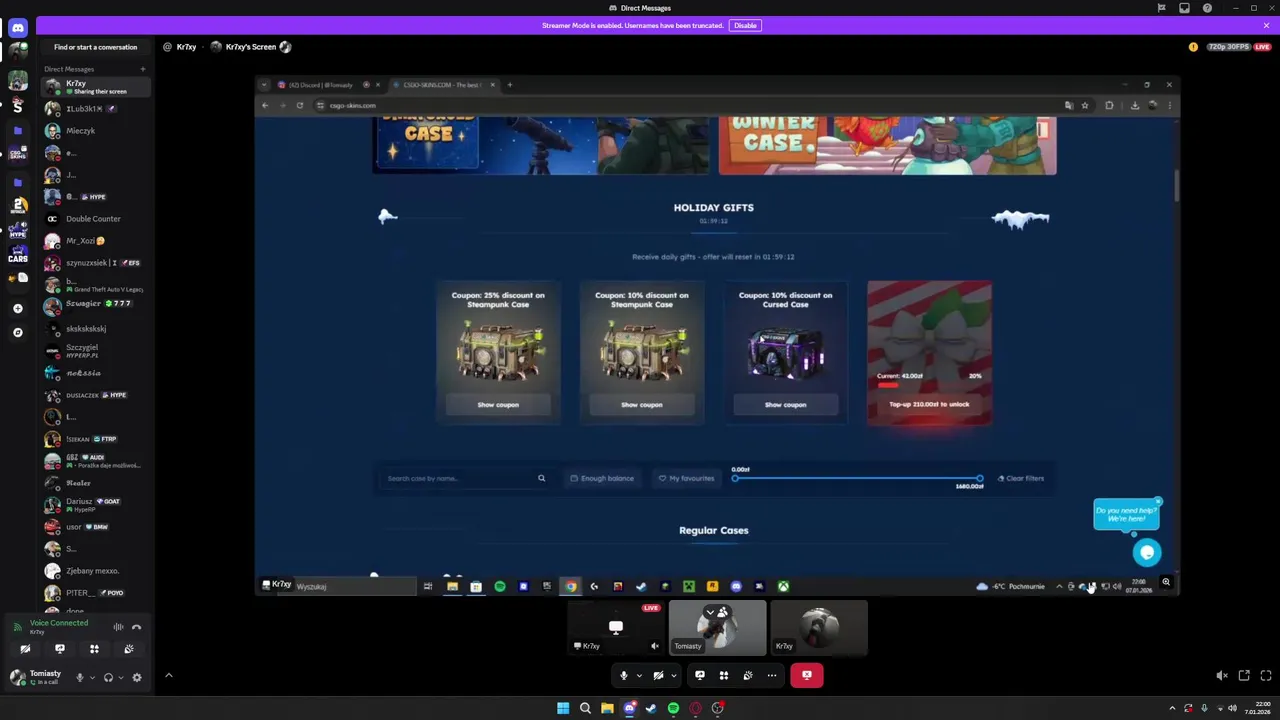
Task: Select Kr7xy live stream thumbnail
Action: coord(616,628)
